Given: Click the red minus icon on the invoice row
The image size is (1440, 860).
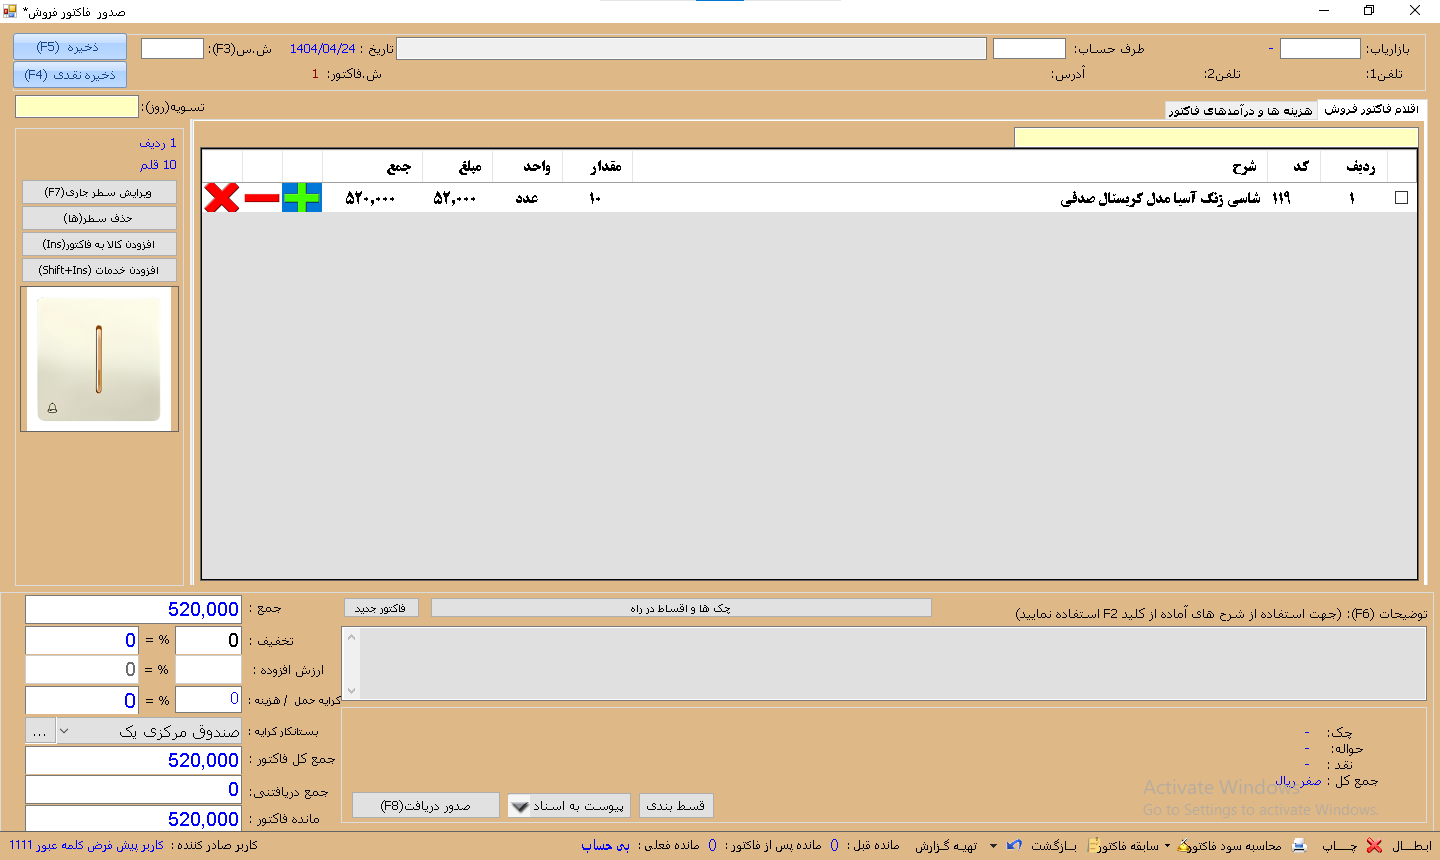Looking at the screenshot, I should point(262,198).
